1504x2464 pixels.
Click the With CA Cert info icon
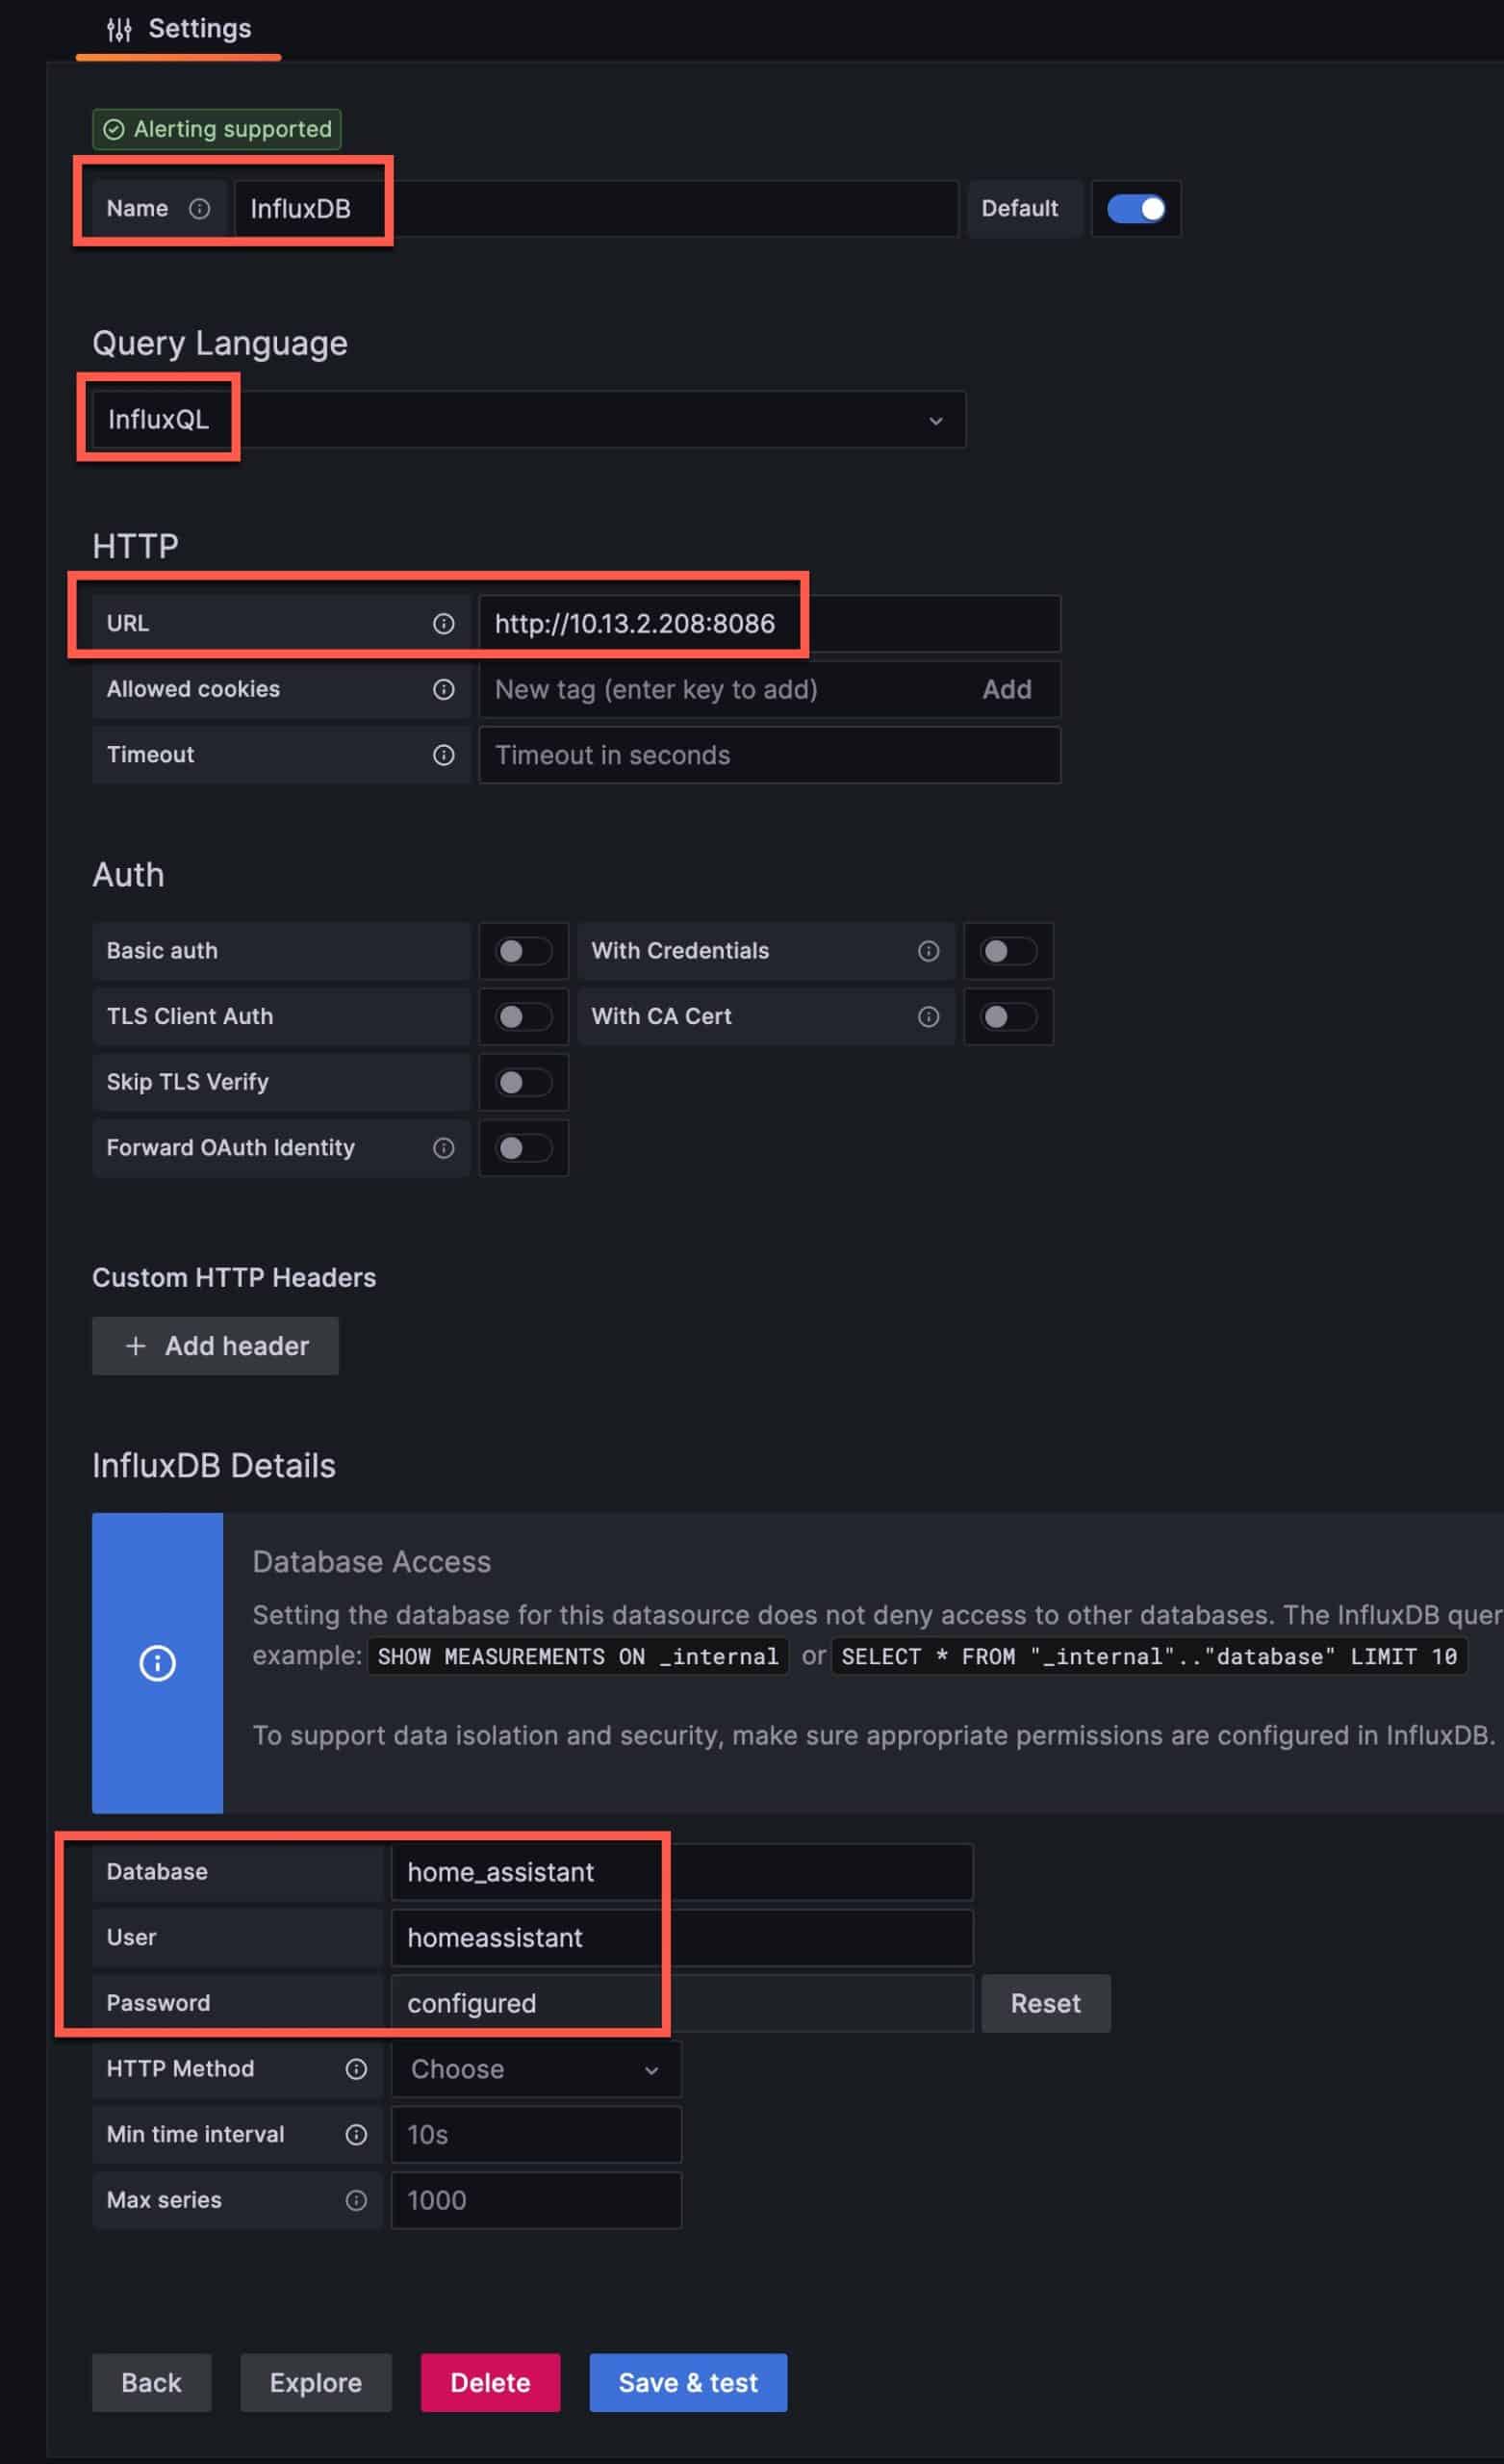(929, 1017)
